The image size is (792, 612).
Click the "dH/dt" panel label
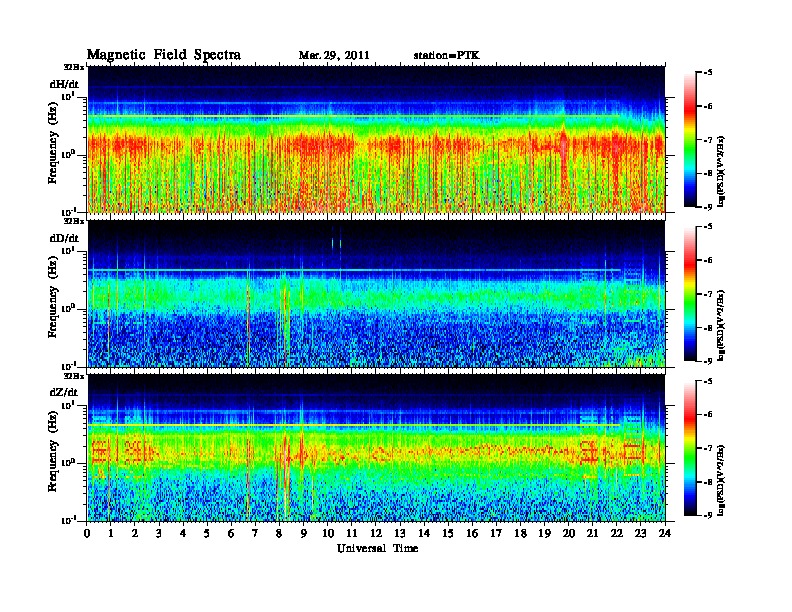tap(64, 84)
